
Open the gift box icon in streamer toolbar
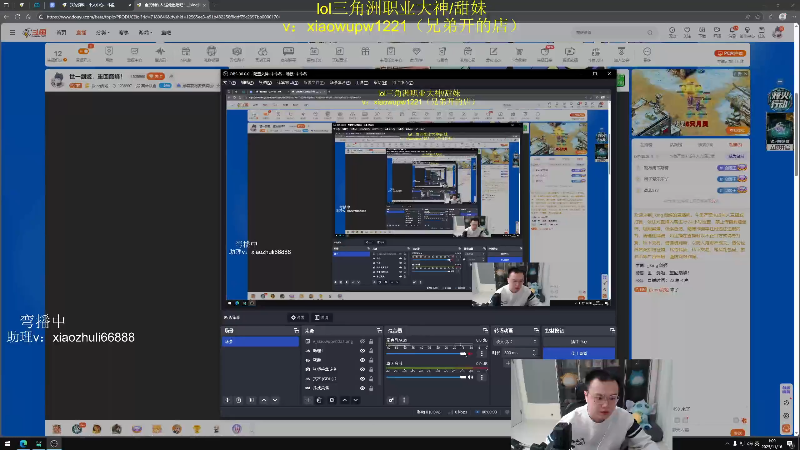click(365, 52)
